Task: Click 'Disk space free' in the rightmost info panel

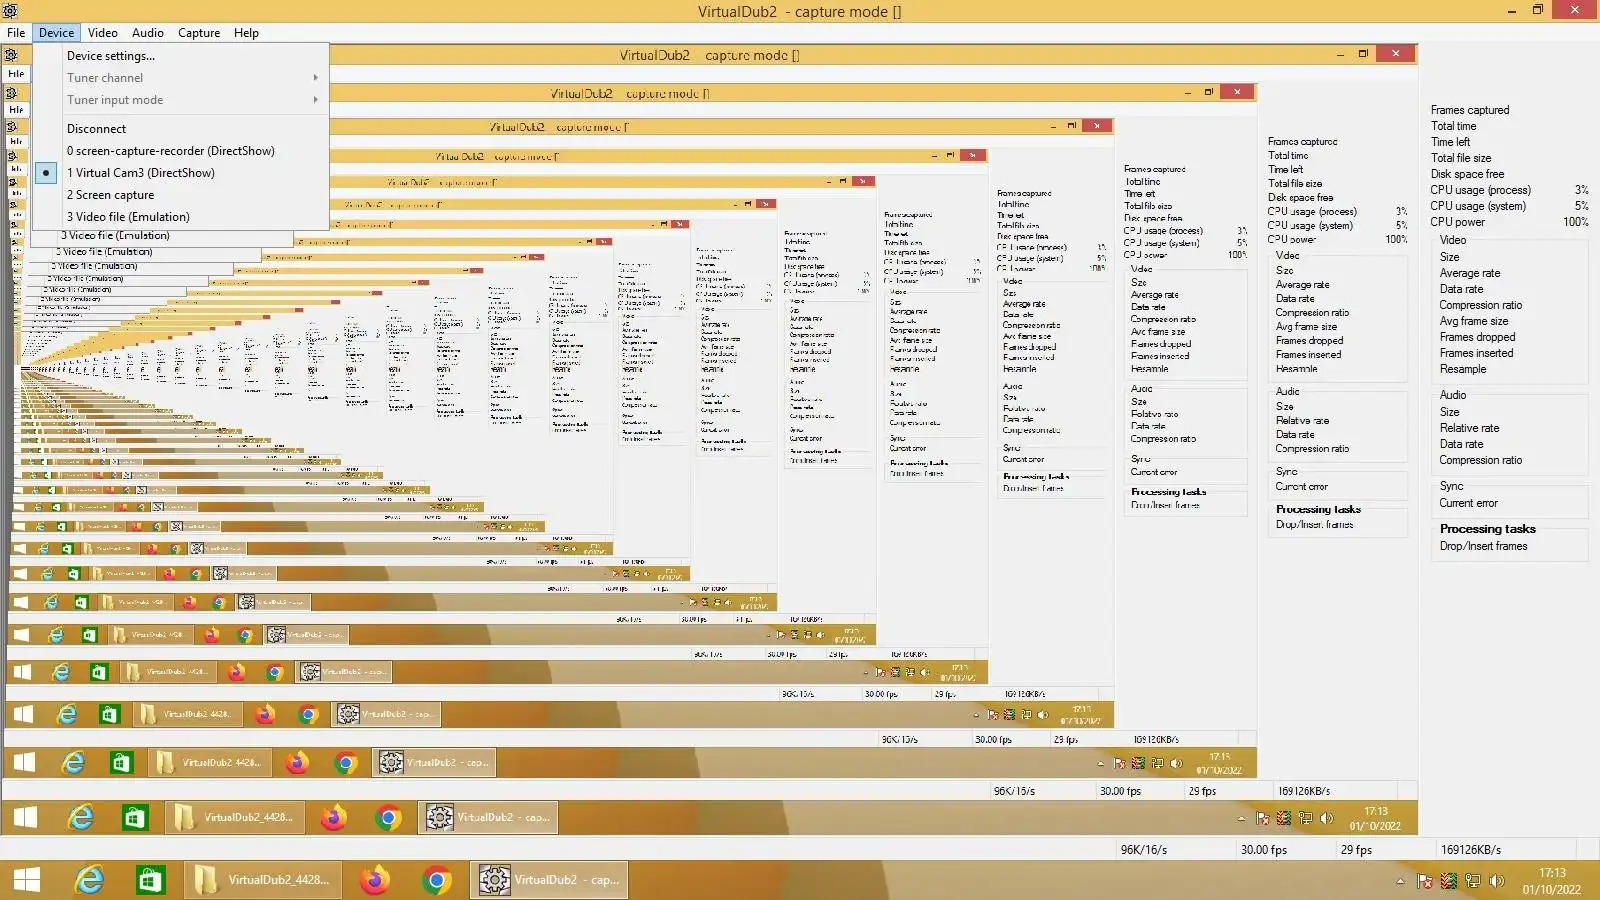Action: pos(1467,174)
